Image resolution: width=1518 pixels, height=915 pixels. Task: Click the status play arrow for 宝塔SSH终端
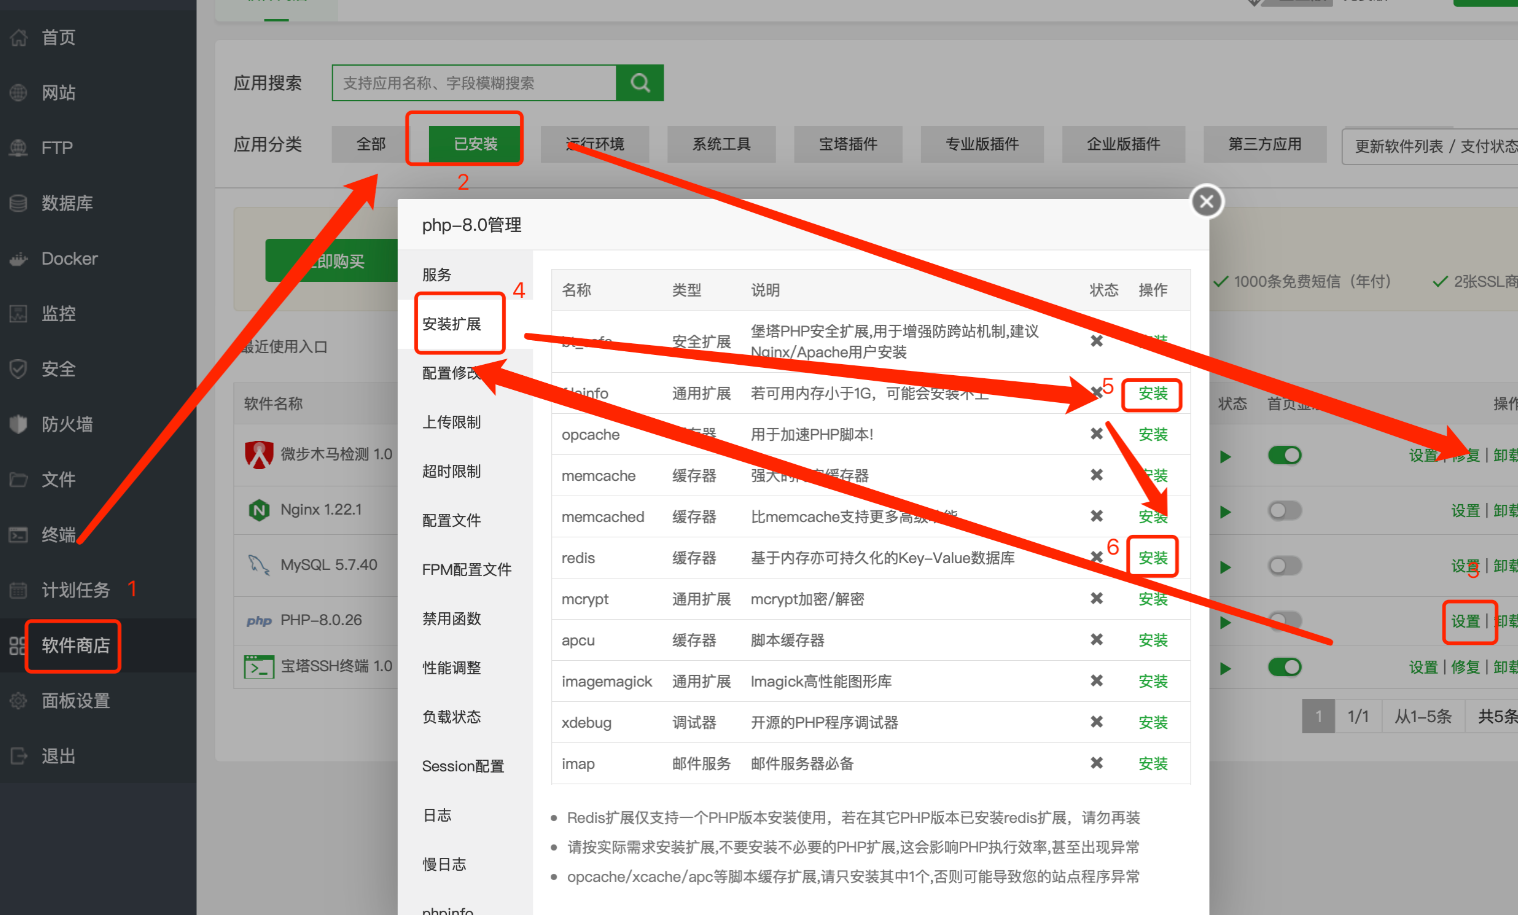pos(1225,668)
